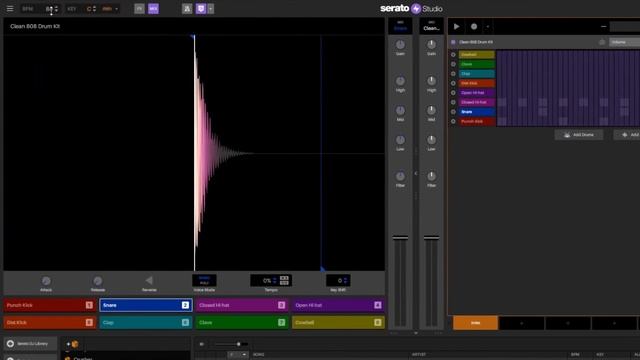Click Clean 808 Drum Kit deck icon
This screenshot has width=640, height=360.
(x=453, y=42)
